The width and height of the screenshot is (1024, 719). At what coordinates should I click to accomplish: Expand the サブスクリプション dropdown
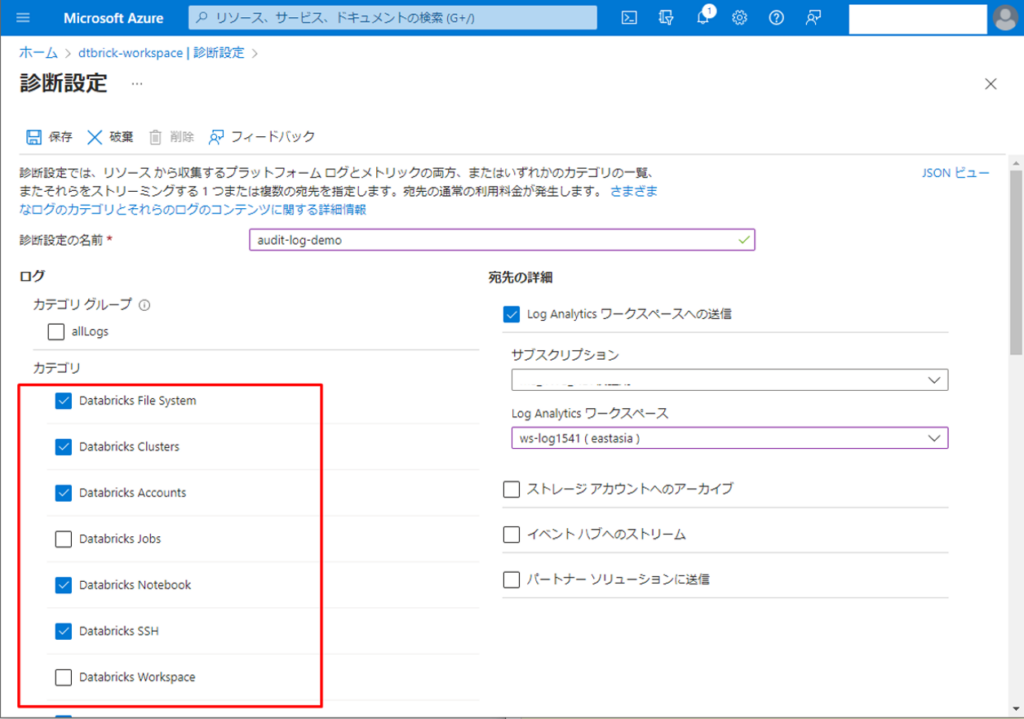point(729,380)
